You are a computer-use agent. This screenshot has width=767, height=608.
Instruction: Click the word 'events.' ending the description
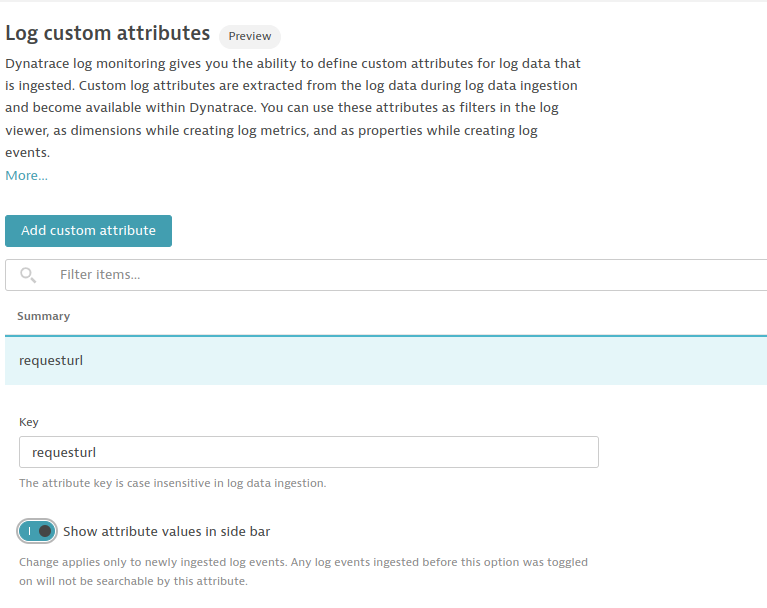(x=28, y=153)
